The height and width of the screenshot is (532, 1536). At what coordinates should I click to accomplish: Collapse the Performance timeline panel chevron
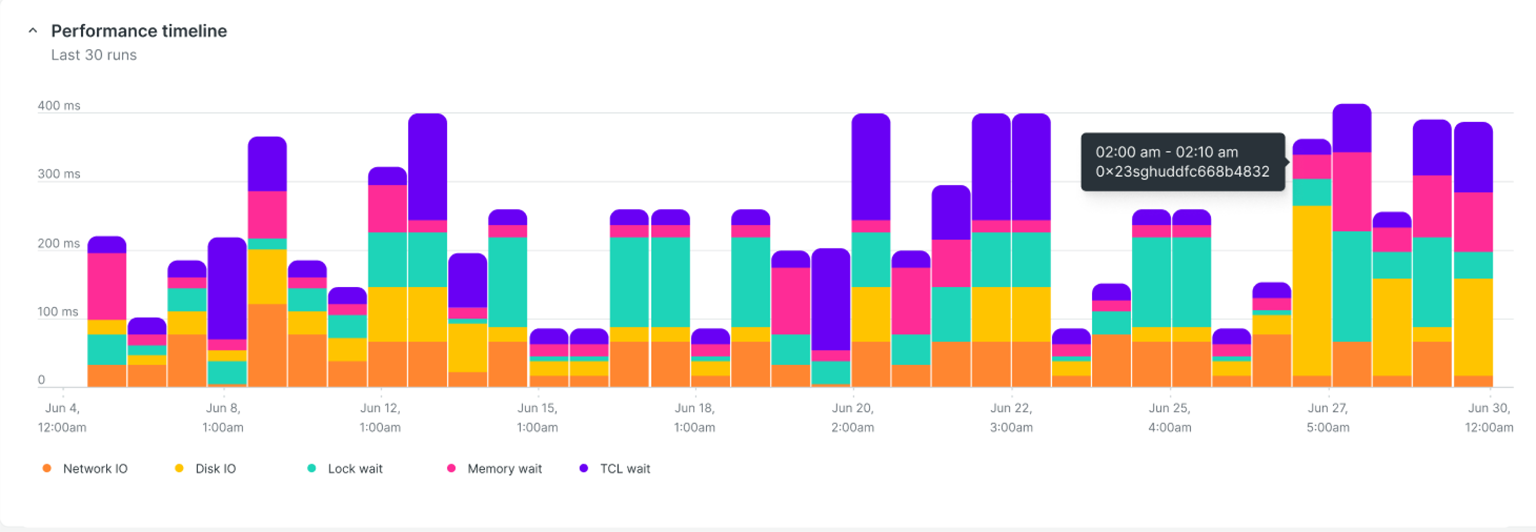[32, 31]
